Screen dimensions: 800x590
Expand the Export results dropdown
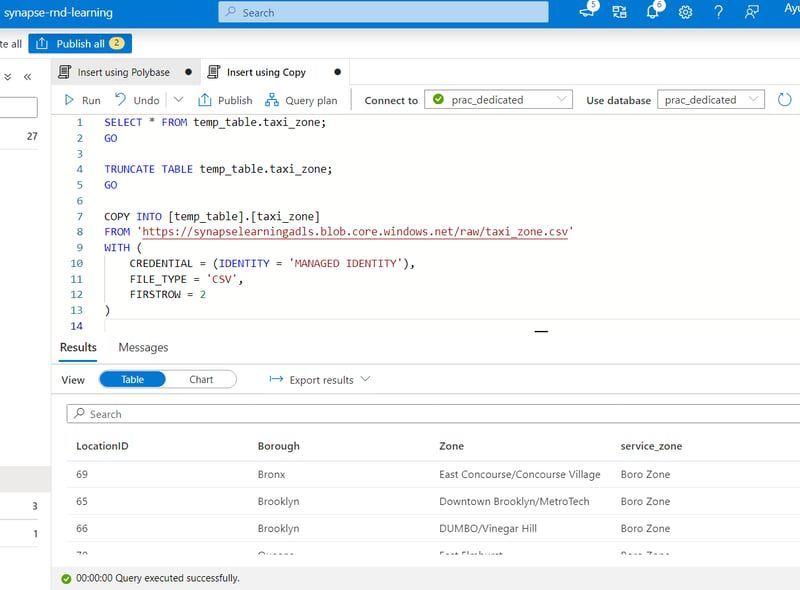coord(365,379)
